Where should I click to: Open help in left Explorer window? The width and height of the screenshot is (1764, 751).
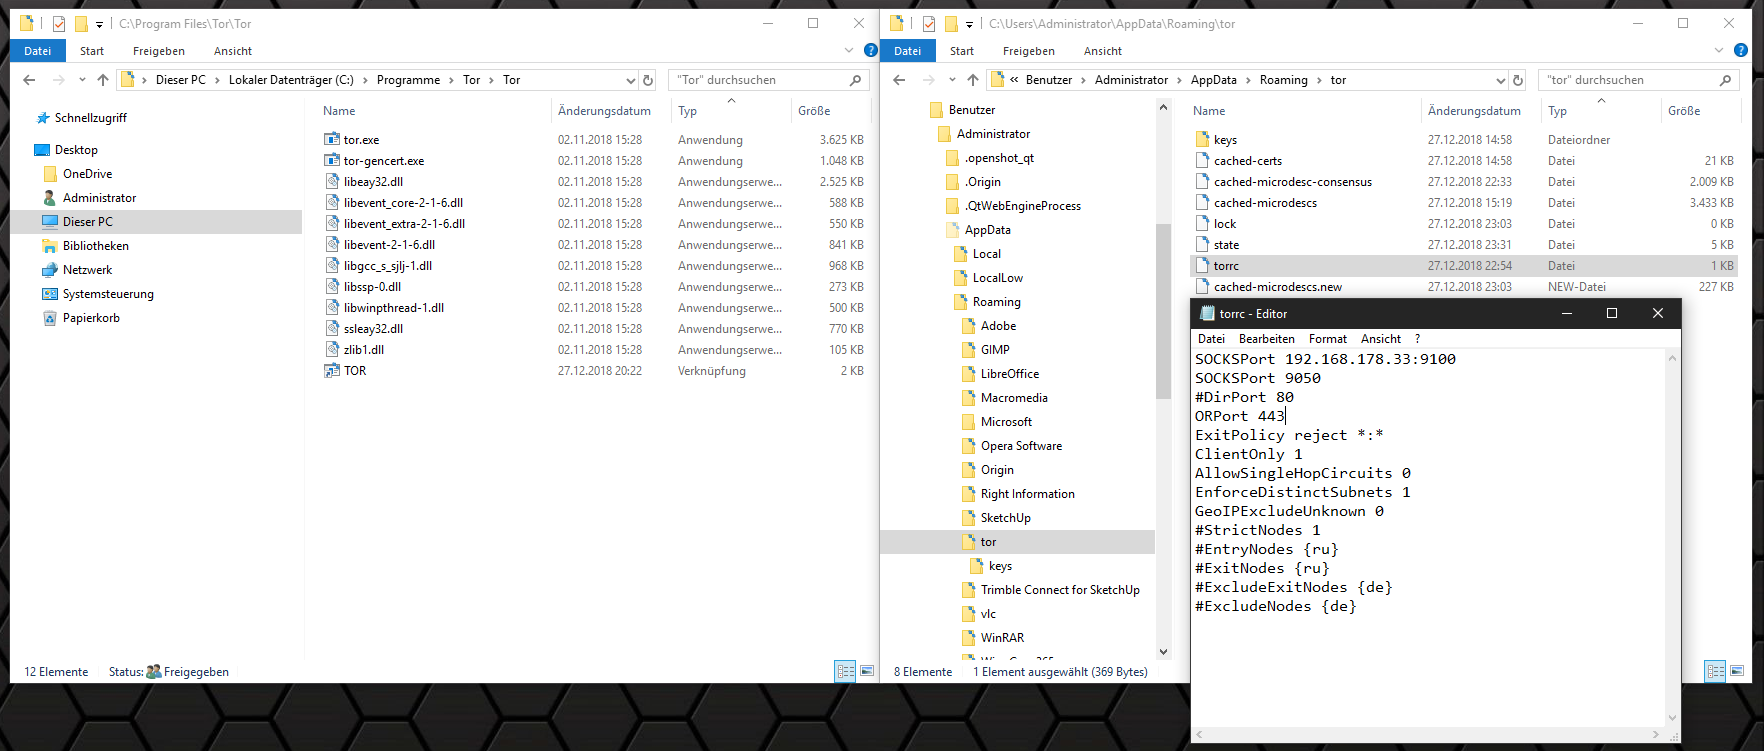[x=870, y=50]
